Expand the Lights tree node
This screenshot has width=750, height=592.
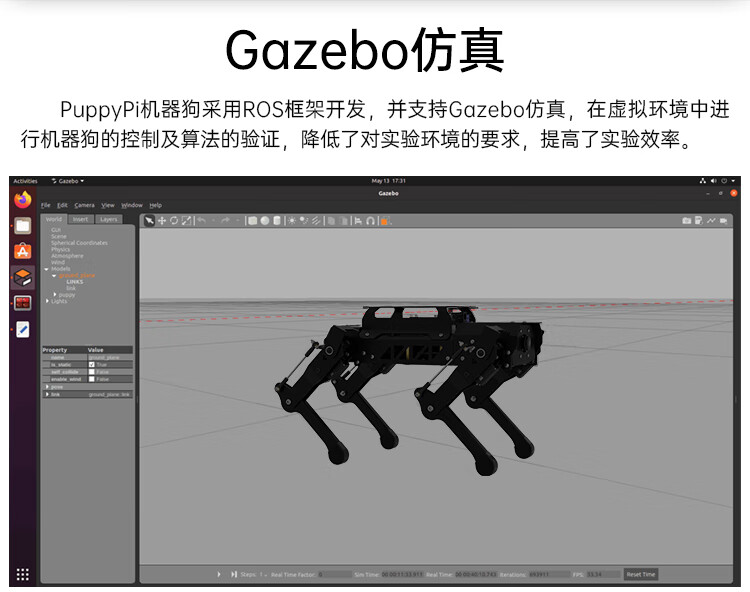click(46, 301)
